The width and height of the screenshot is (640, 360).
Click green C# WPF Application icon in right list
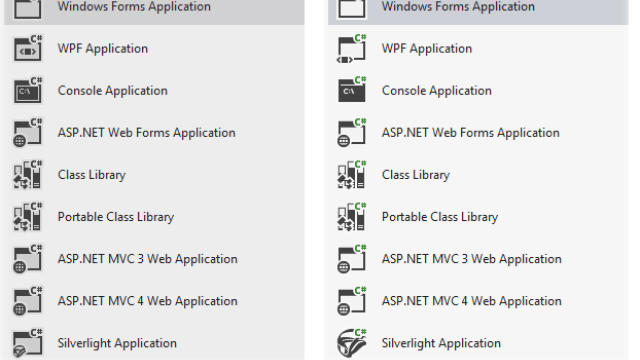pos(351,48)
